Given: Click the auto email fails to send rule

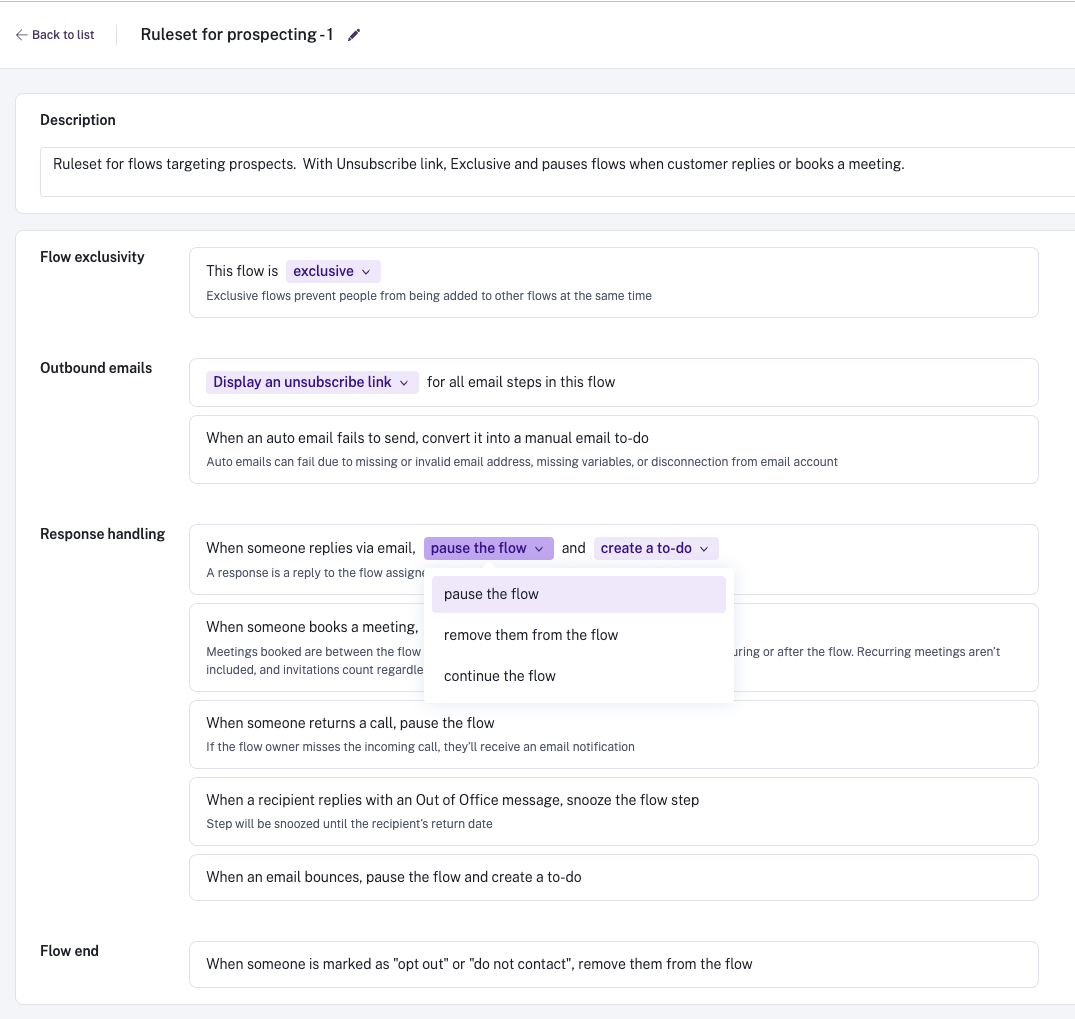Looking at the screenshot, I should tap(614, 450).
